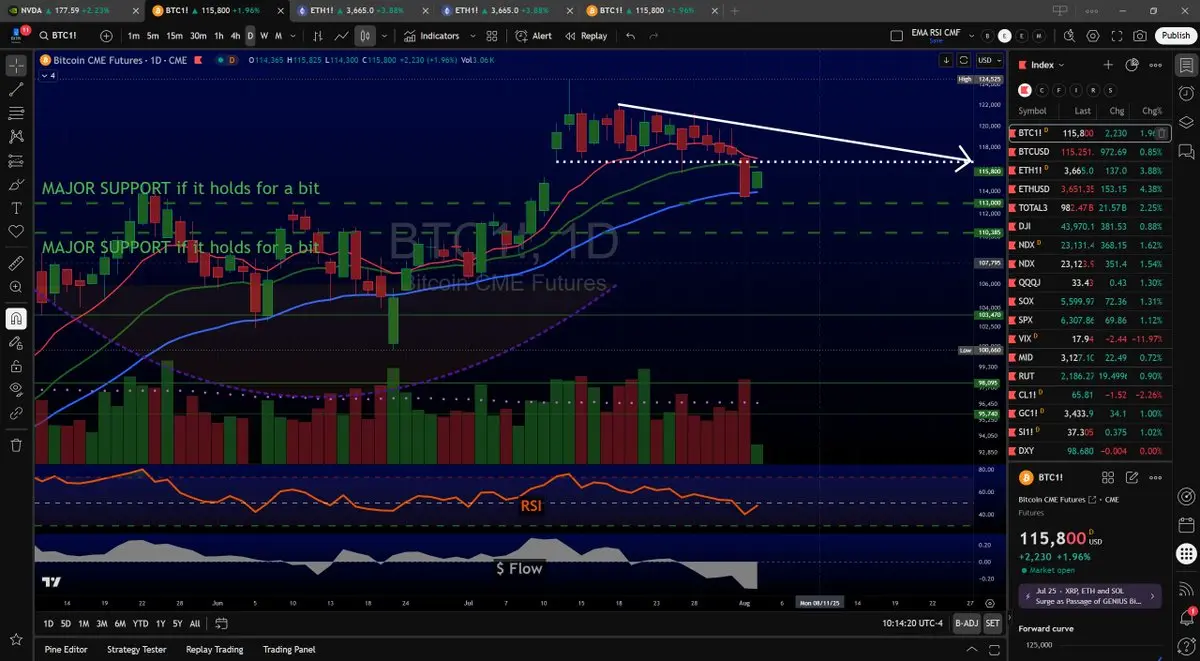
Task: Select the candlestick chart style icon
Action: pyautogui.click(x=365, y=36)
